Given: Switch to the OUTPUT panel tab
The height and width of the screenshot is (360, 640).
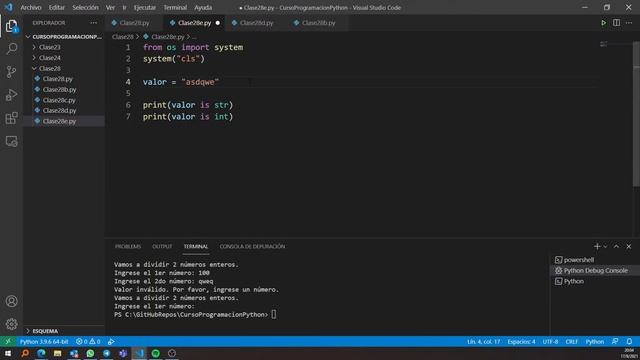Looking at the screenshot, I should pos(162,247).
